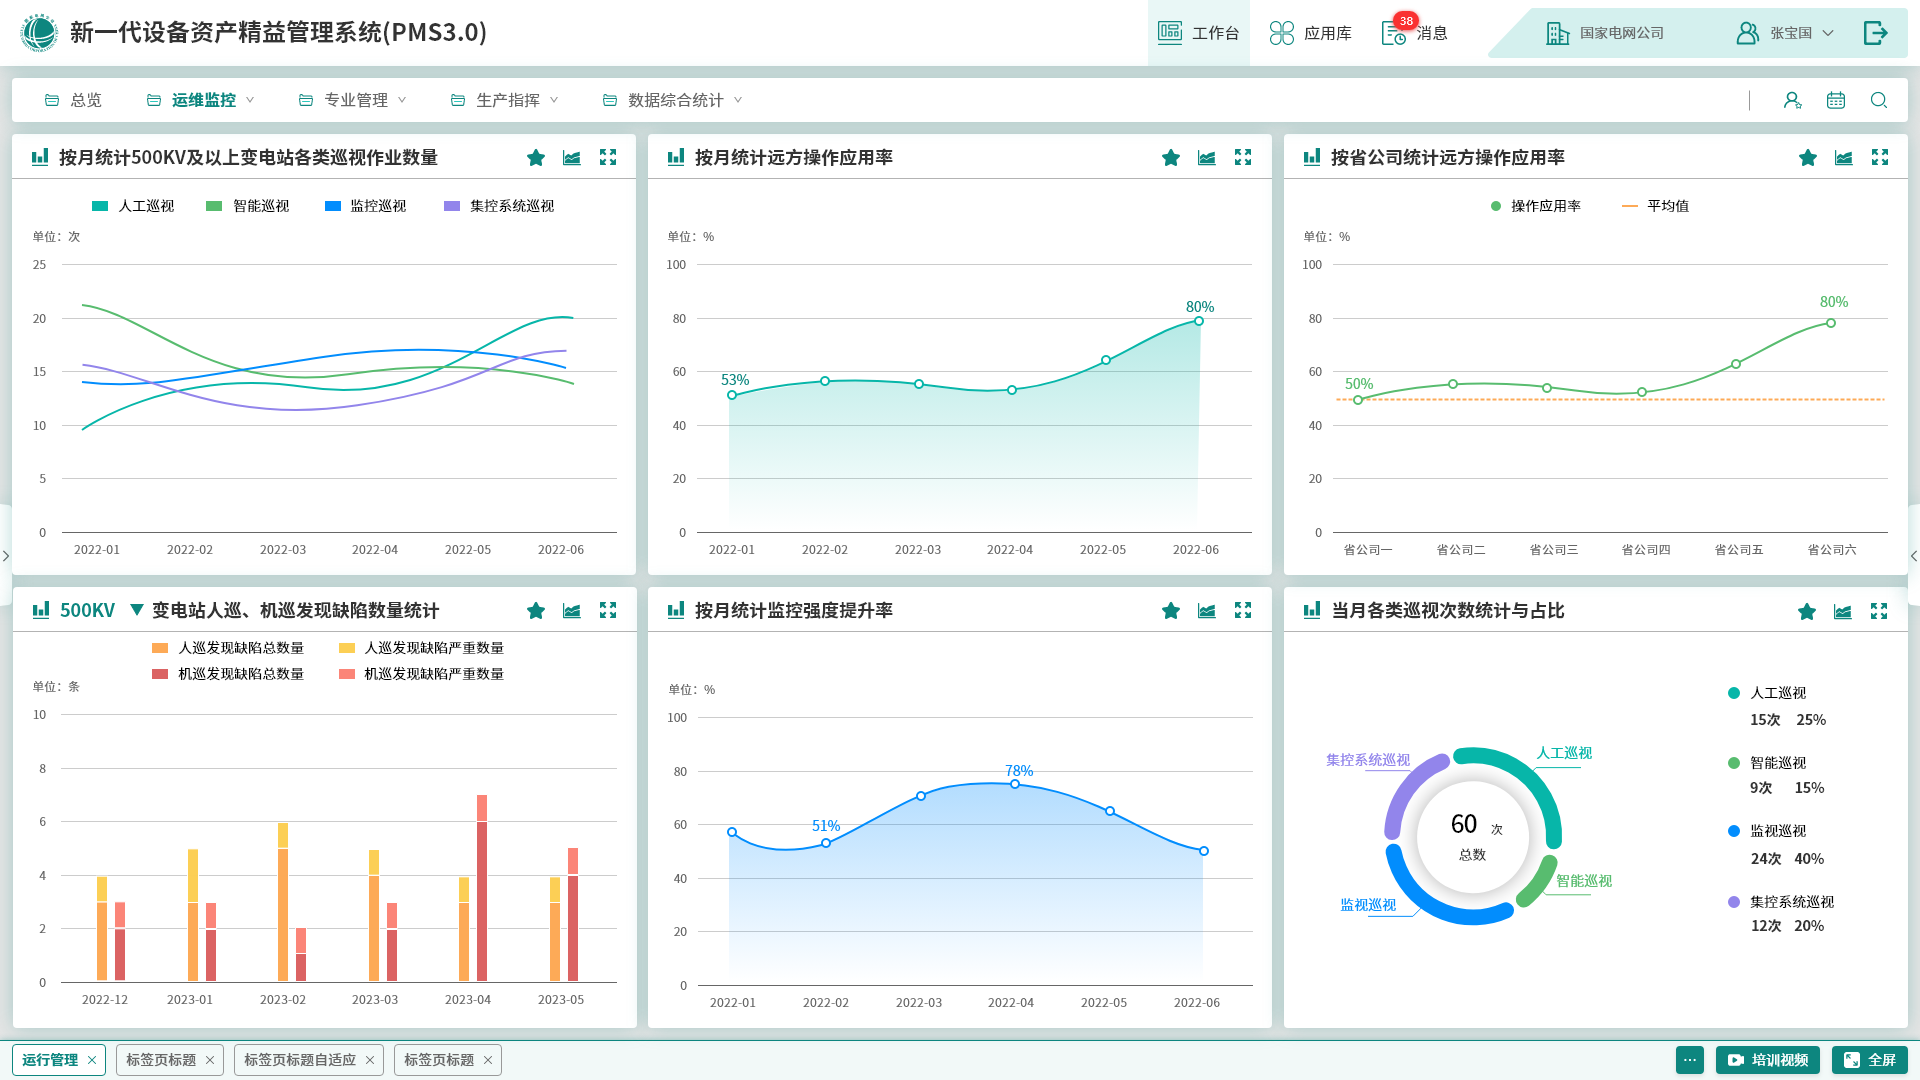Toggle 监控巡视 legend in line chart
1920x1080 pixels.
[365, 206]
